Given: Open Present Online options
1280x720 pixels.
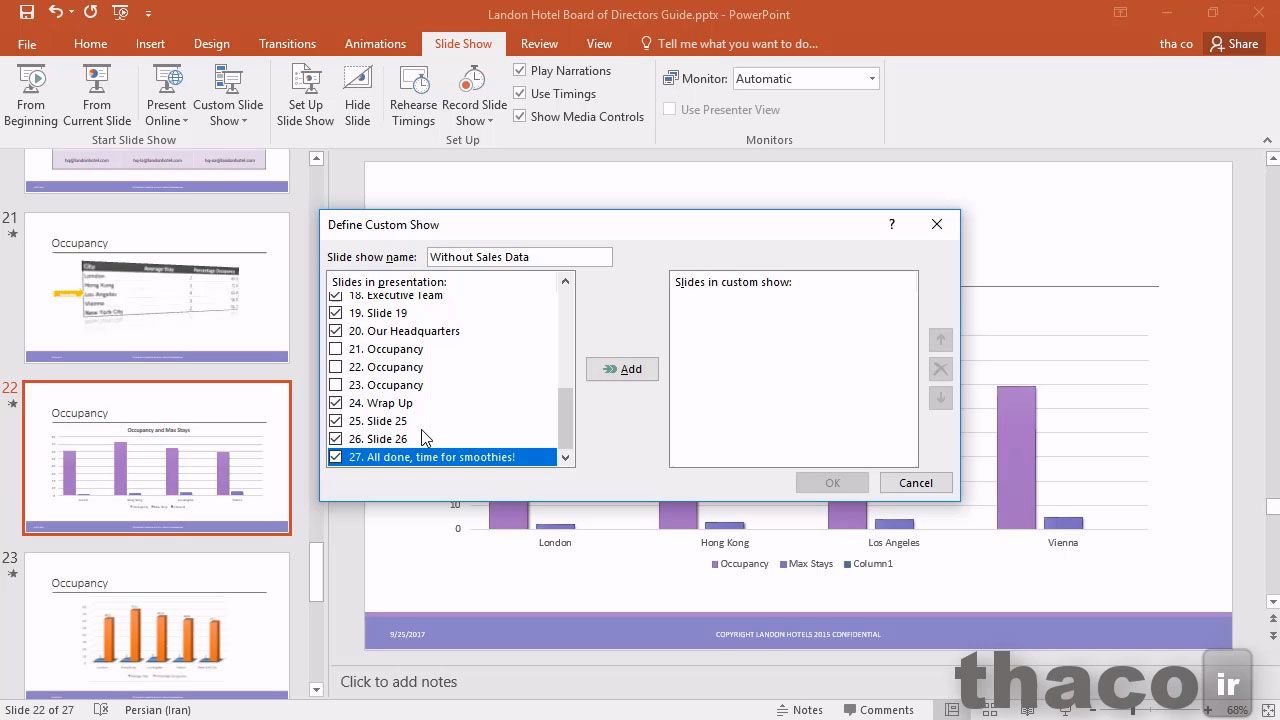Looking at the screenshot, I should coord(166,96).
